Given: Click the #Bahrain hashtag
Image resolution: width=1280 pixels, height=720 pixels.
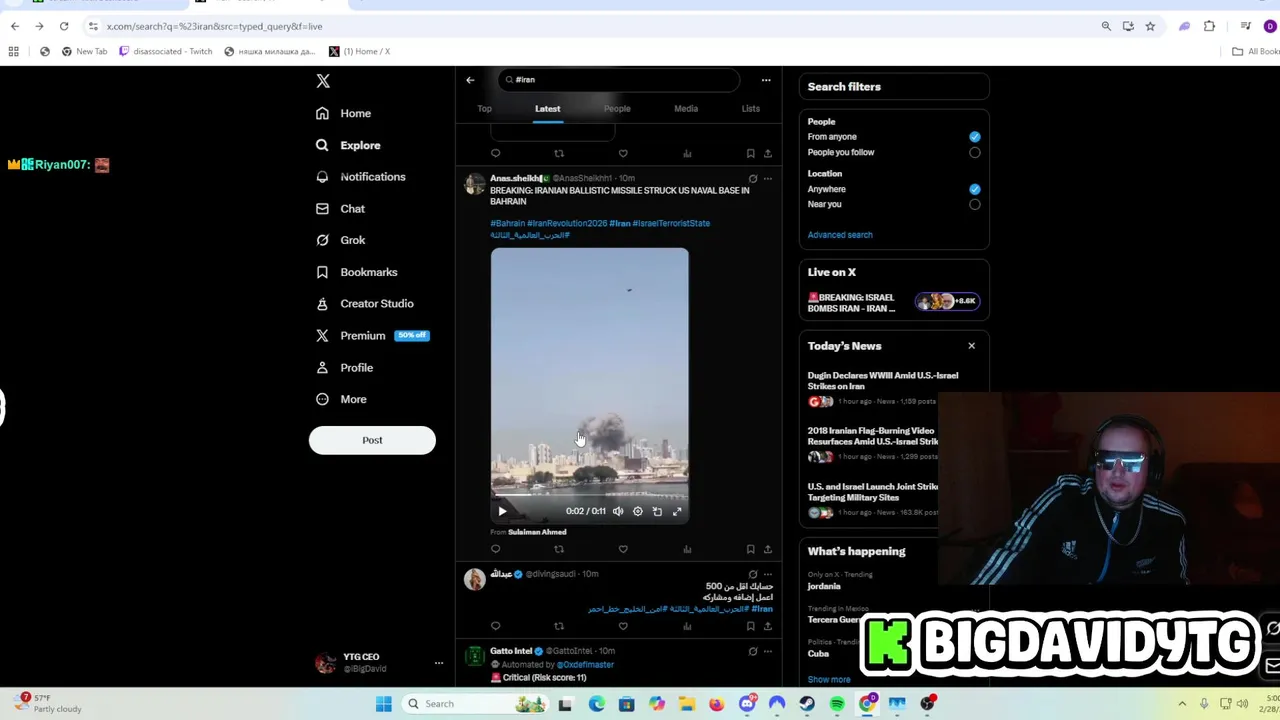Looking at the screenshot, I should click(x=507, y=223).
